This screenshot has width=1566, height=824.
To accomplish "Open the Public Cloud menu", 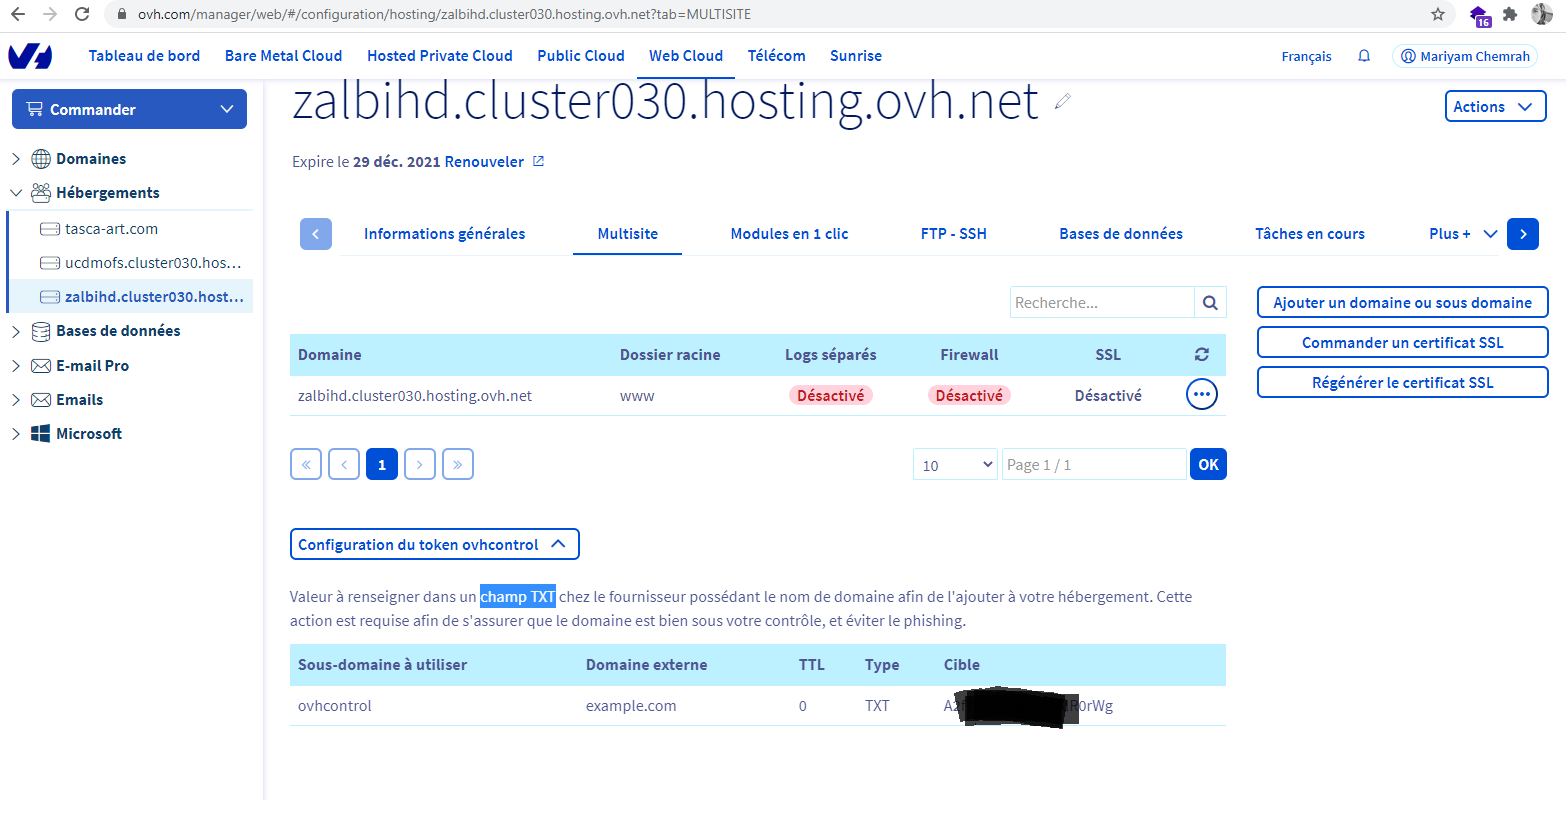I will click(x=580, y=56).
